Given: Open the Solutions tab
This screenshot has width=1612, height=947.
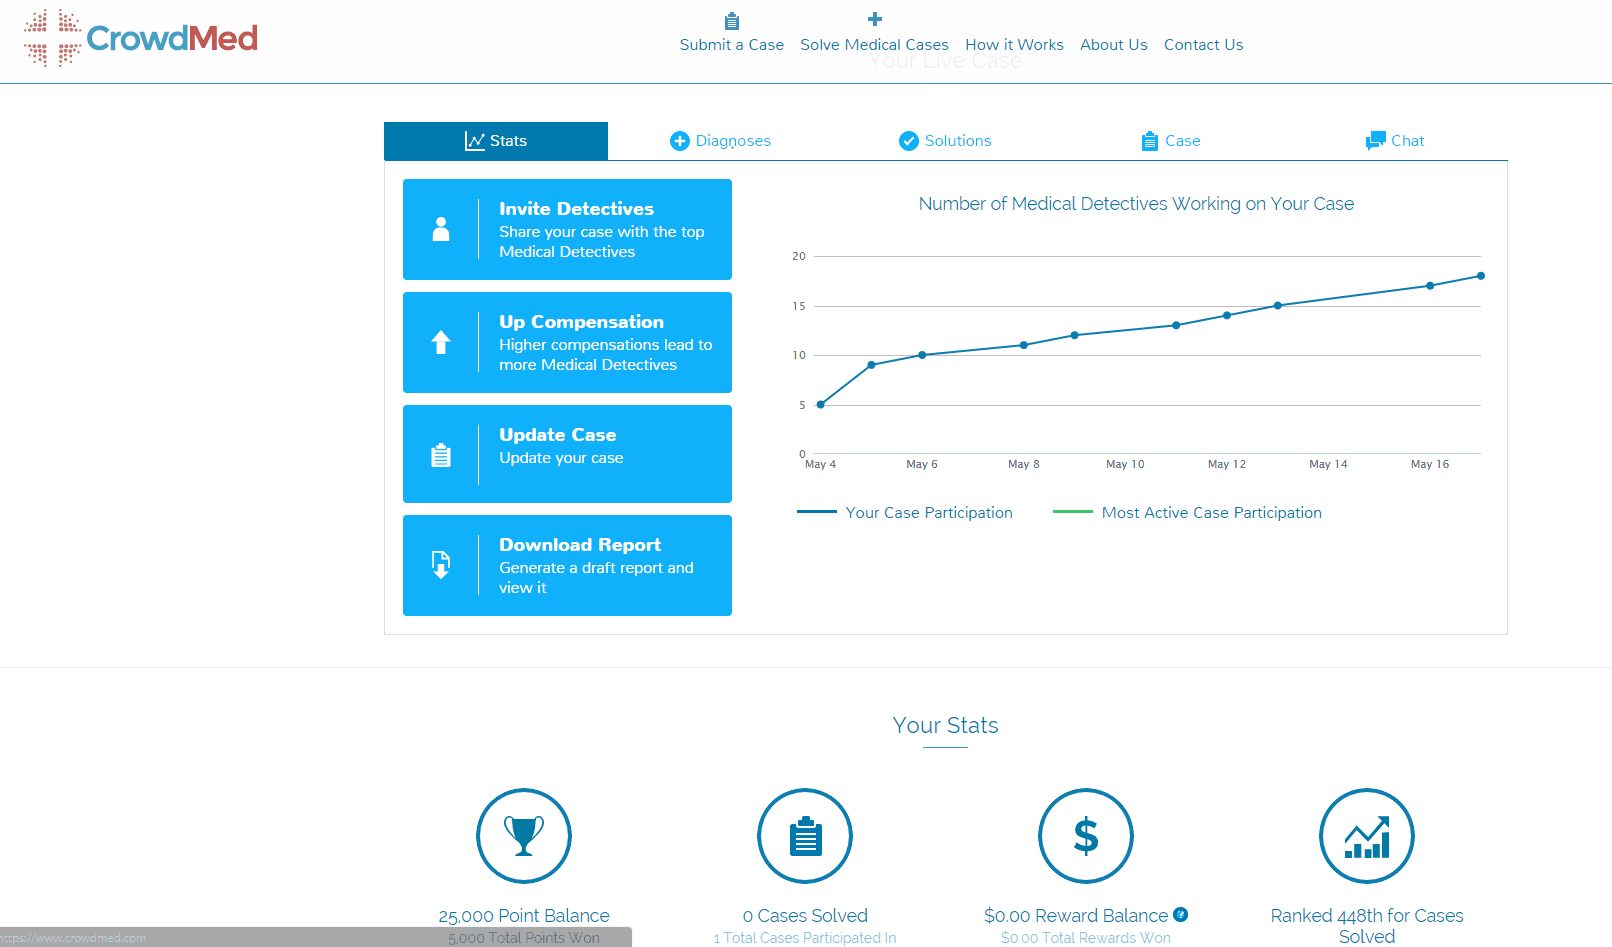Looking at the screenshot, I should pos(945,141).
